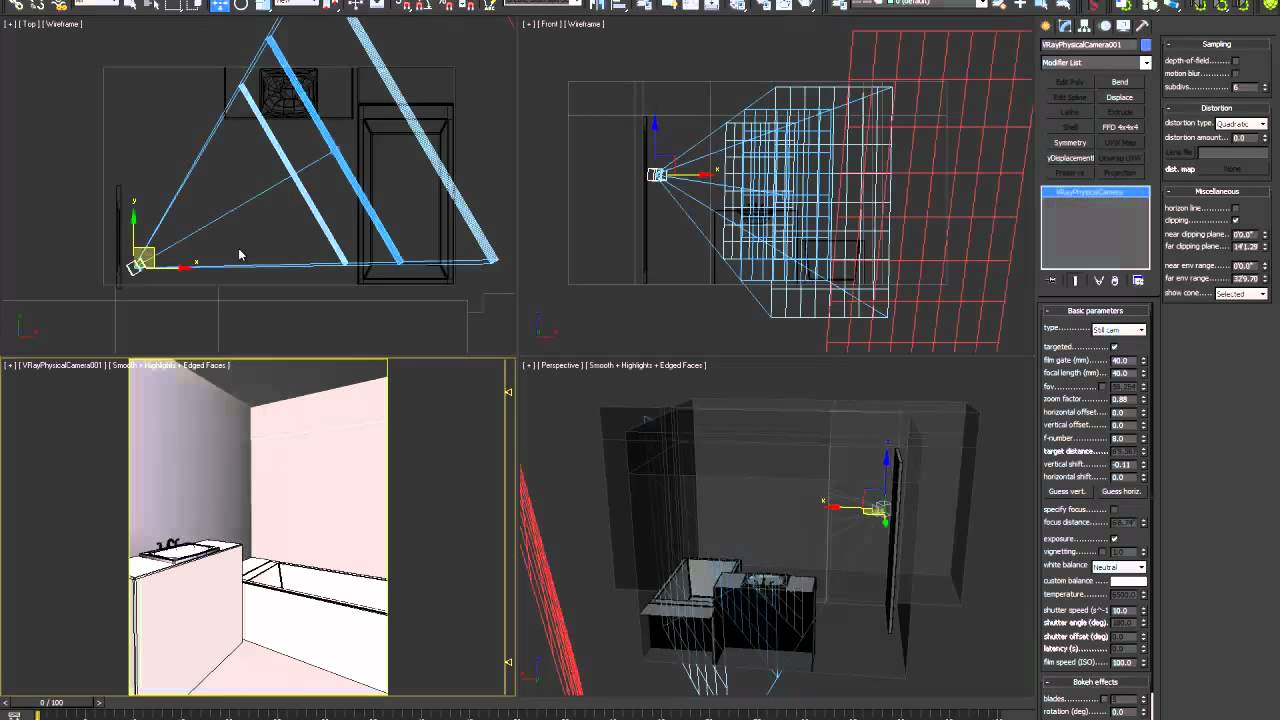Open the Modify command panel tab
1280x720 pixels.
pyautogui.click(x=1066, y=26)
